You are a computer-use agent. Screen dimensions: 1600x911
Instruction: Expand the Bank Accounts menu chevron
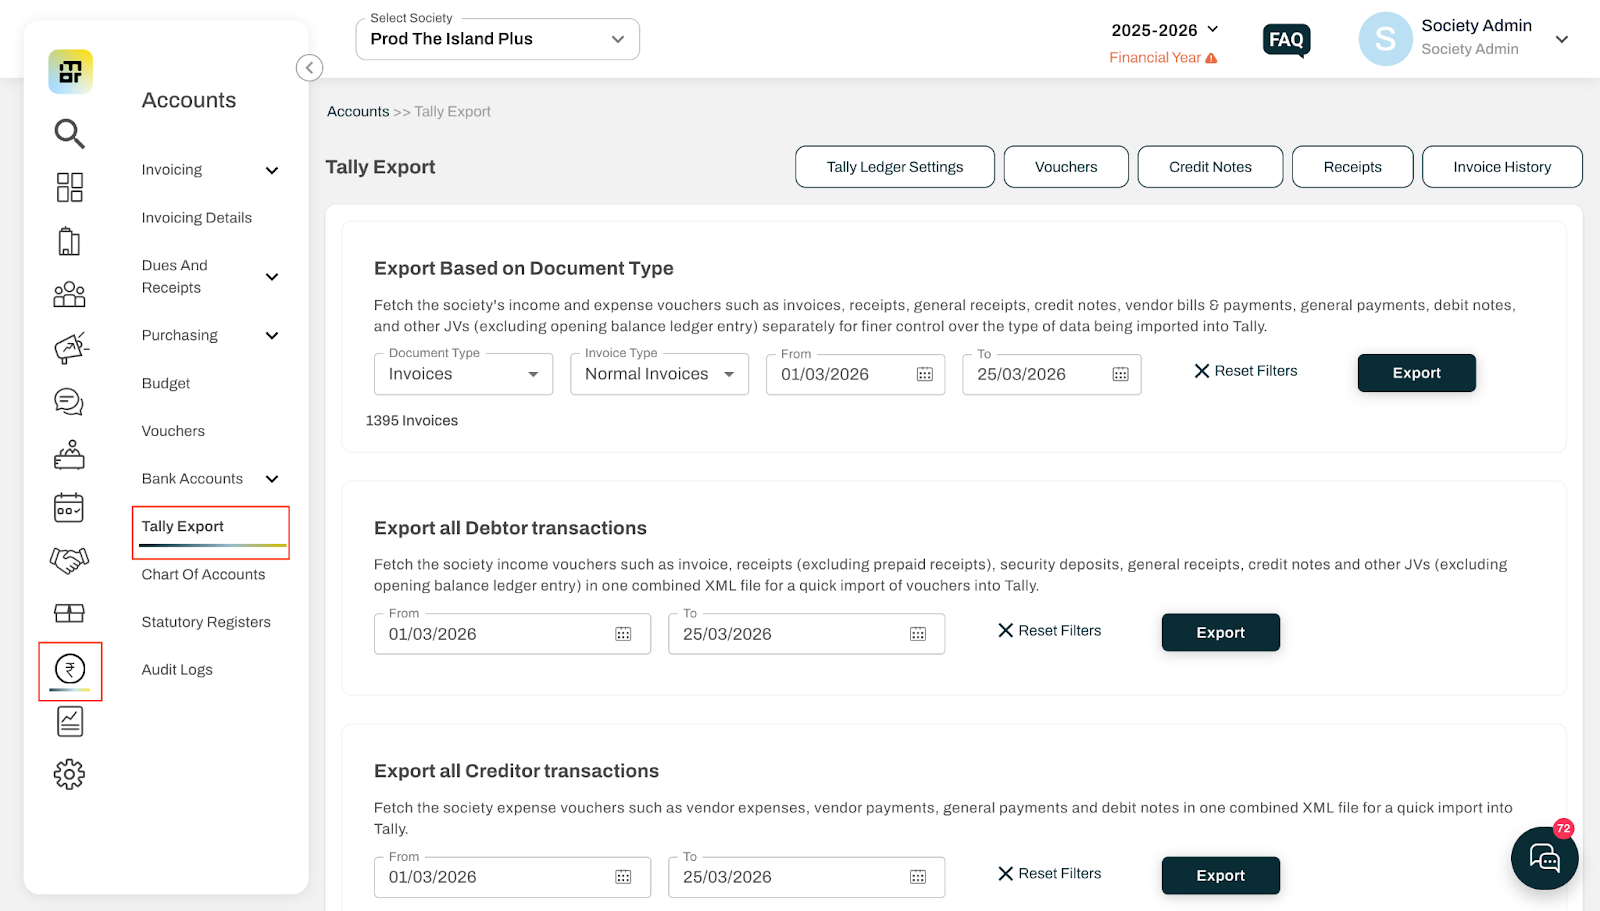point(272,479)
